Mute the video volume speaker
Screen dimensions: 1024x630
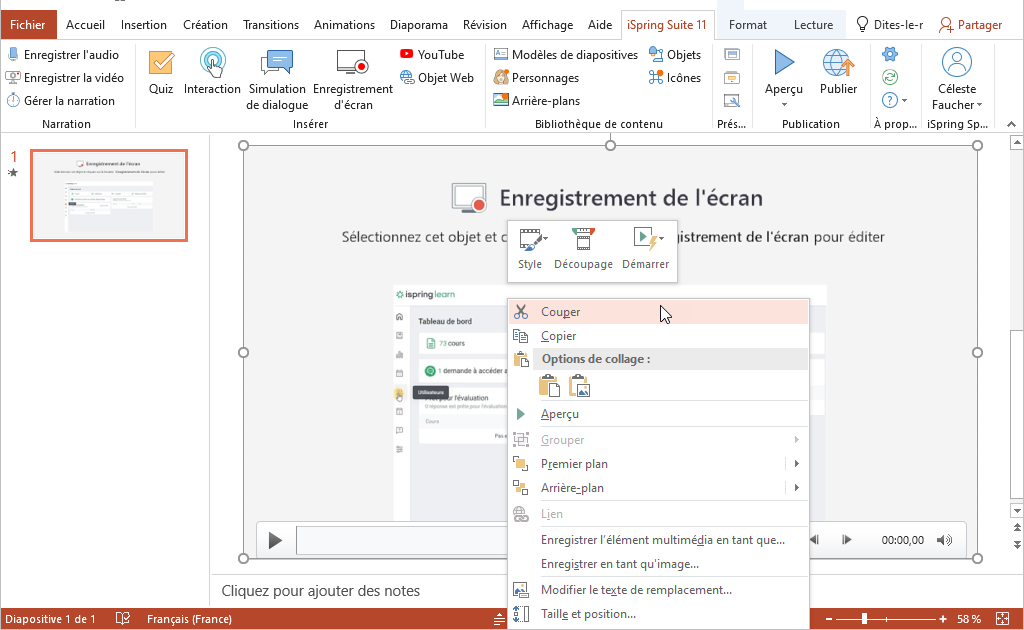[x=944, y=540]
